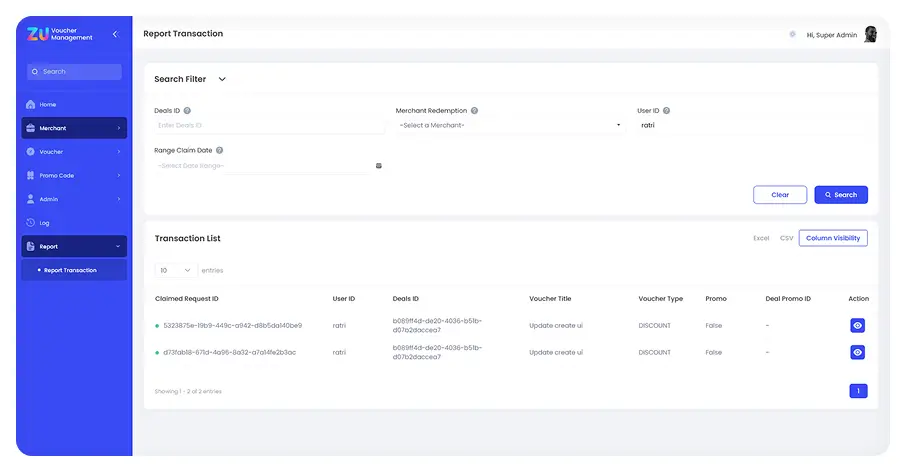Click the Enter Deals ID input field
Image resolution: width=906 pixels, height=472 pixels.
click(268, 126)
